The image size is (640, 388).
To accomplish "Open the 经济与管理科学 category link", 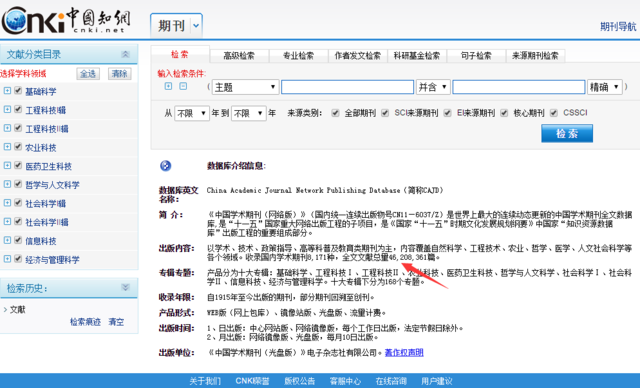I will [x=52, y=260].
